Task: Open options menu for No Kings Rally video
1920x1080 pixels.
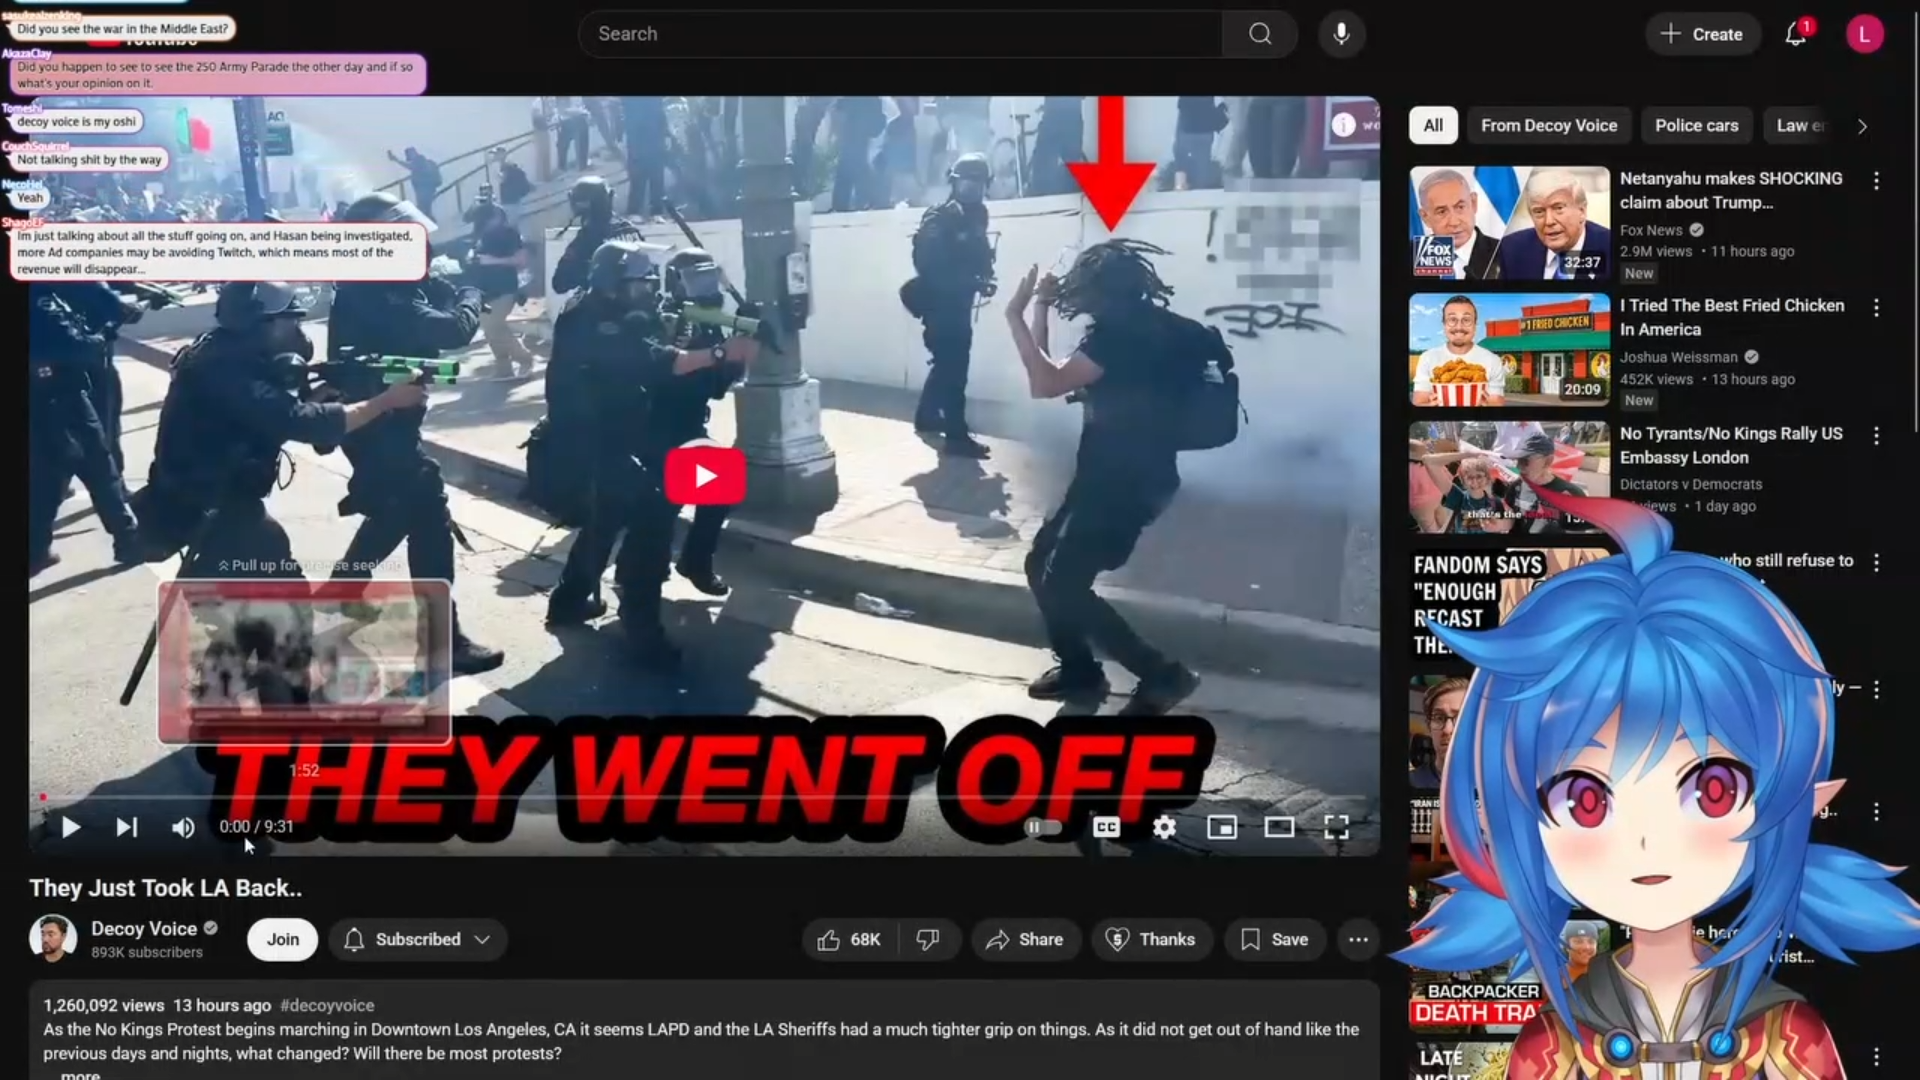Action: coord(1876,436)
